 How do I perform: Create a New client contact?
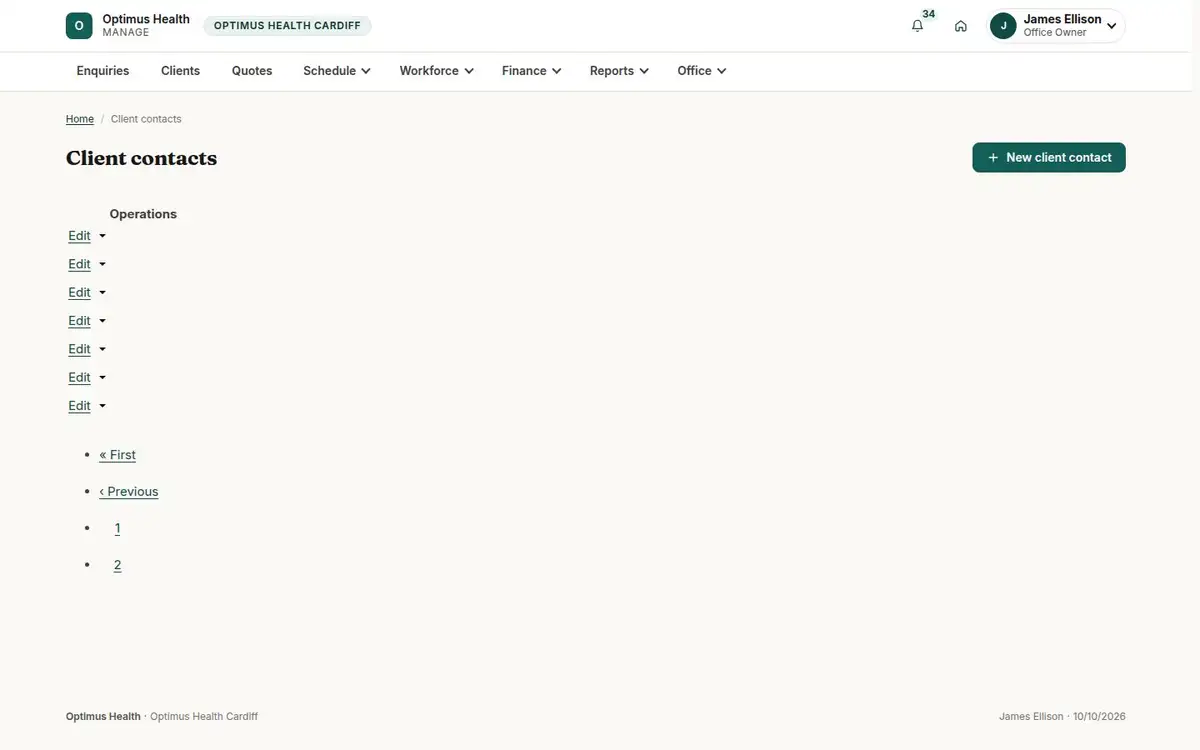pos(1049,157)
